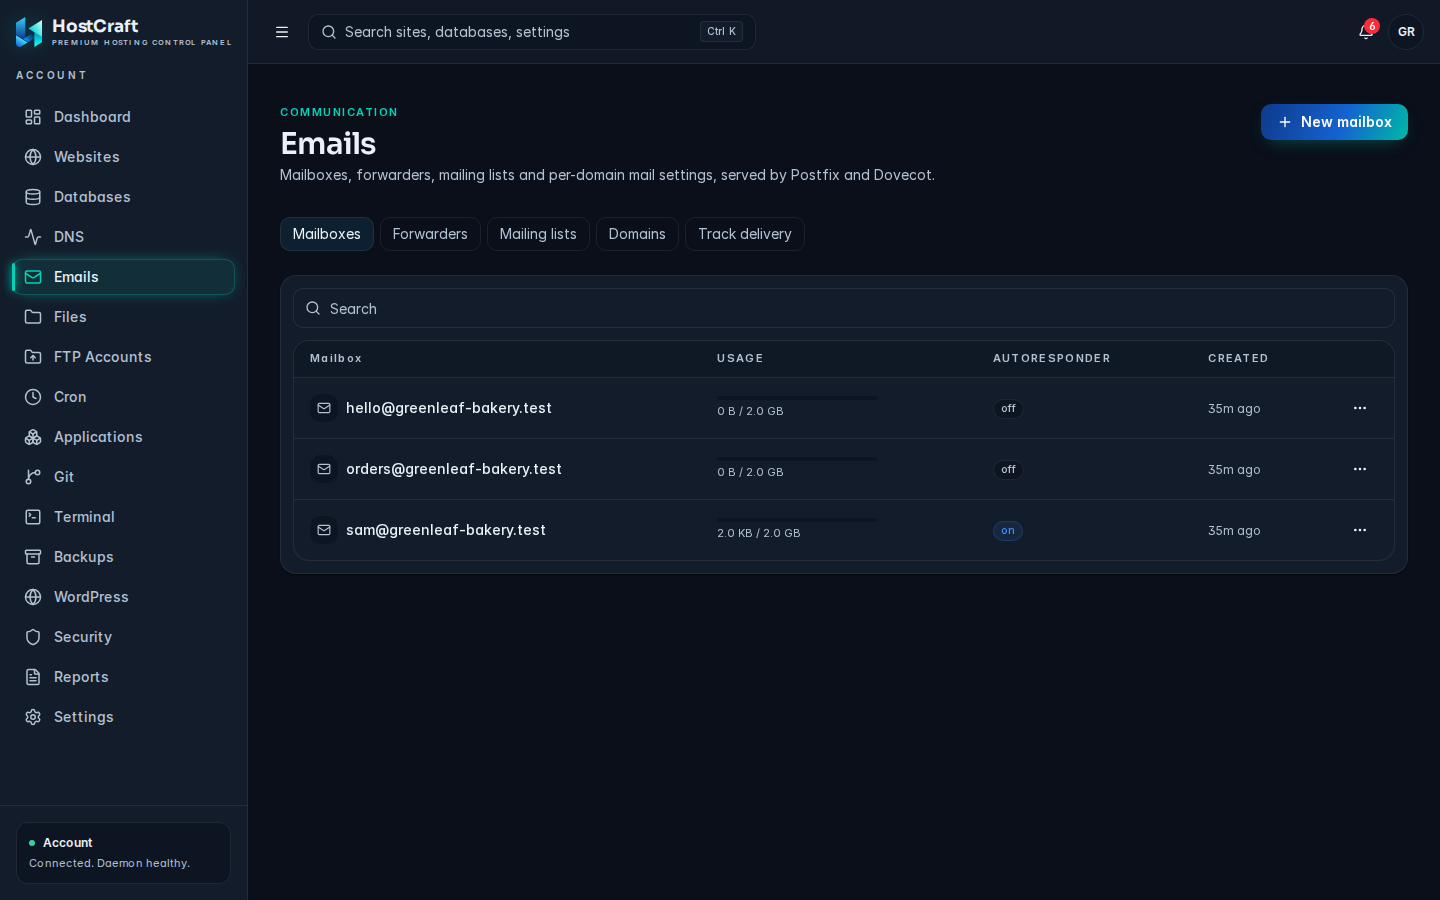This screenshot has height=900, width=1440.
Task: Open WordPress in the sidebar
Action: [x=123, y=597]
